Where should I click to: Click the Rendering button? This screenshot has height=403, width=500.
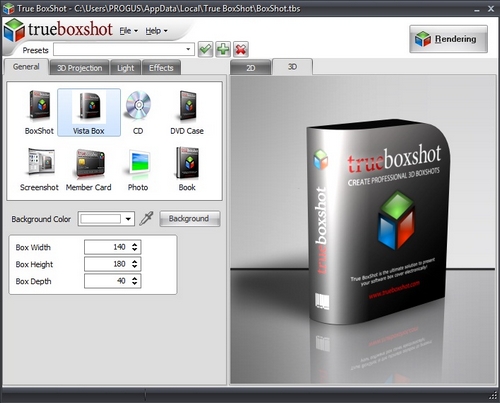coord(448,39)
